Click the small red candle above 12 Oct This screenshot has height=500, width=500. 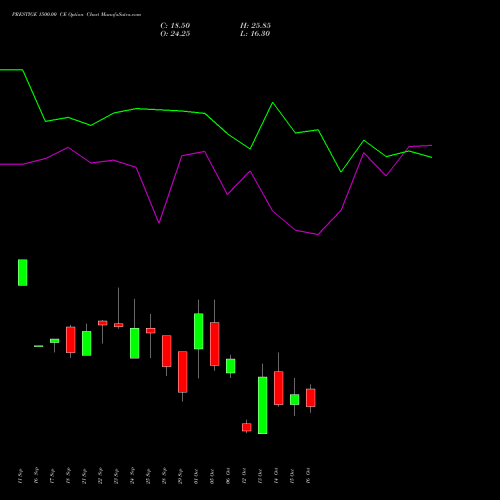[247, 427]
